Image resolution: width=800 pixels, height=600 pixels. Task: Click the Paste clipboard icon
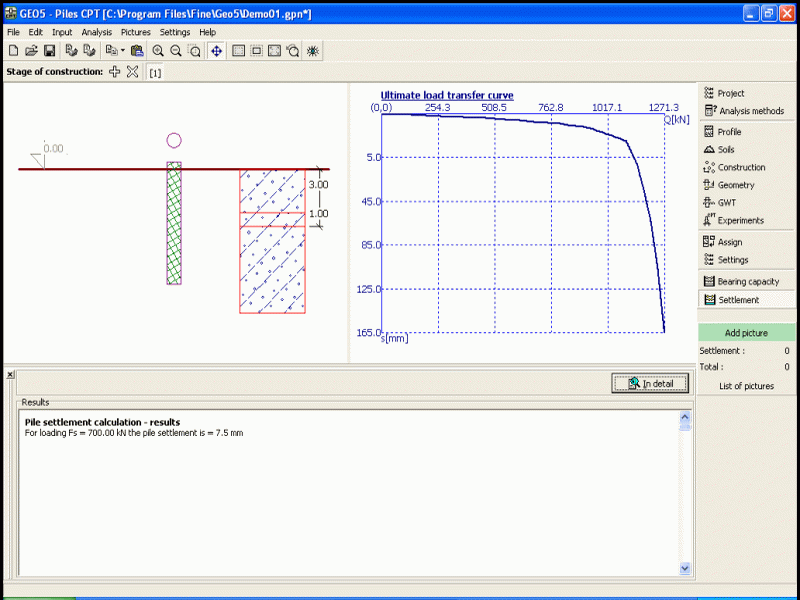[x=139, y=50]
